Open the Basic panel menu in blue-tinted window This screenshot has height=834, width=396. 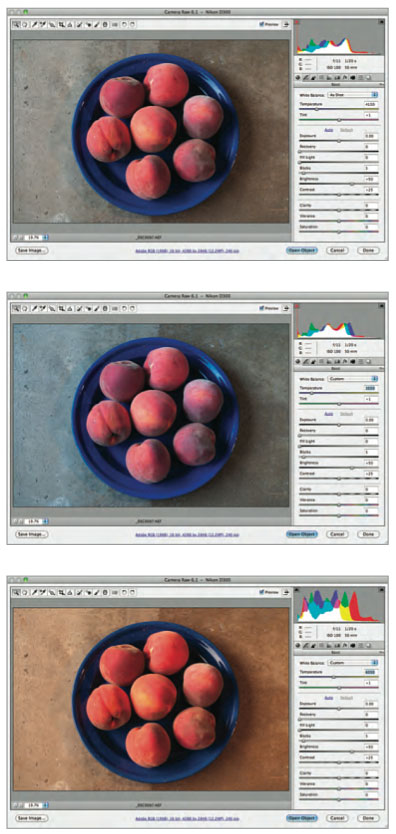381,369
